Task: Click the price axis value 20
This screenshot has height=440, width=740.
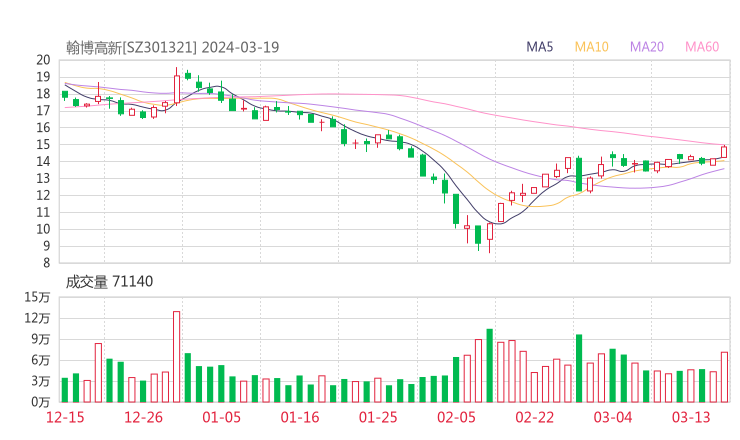Action: tap(43, 60)
